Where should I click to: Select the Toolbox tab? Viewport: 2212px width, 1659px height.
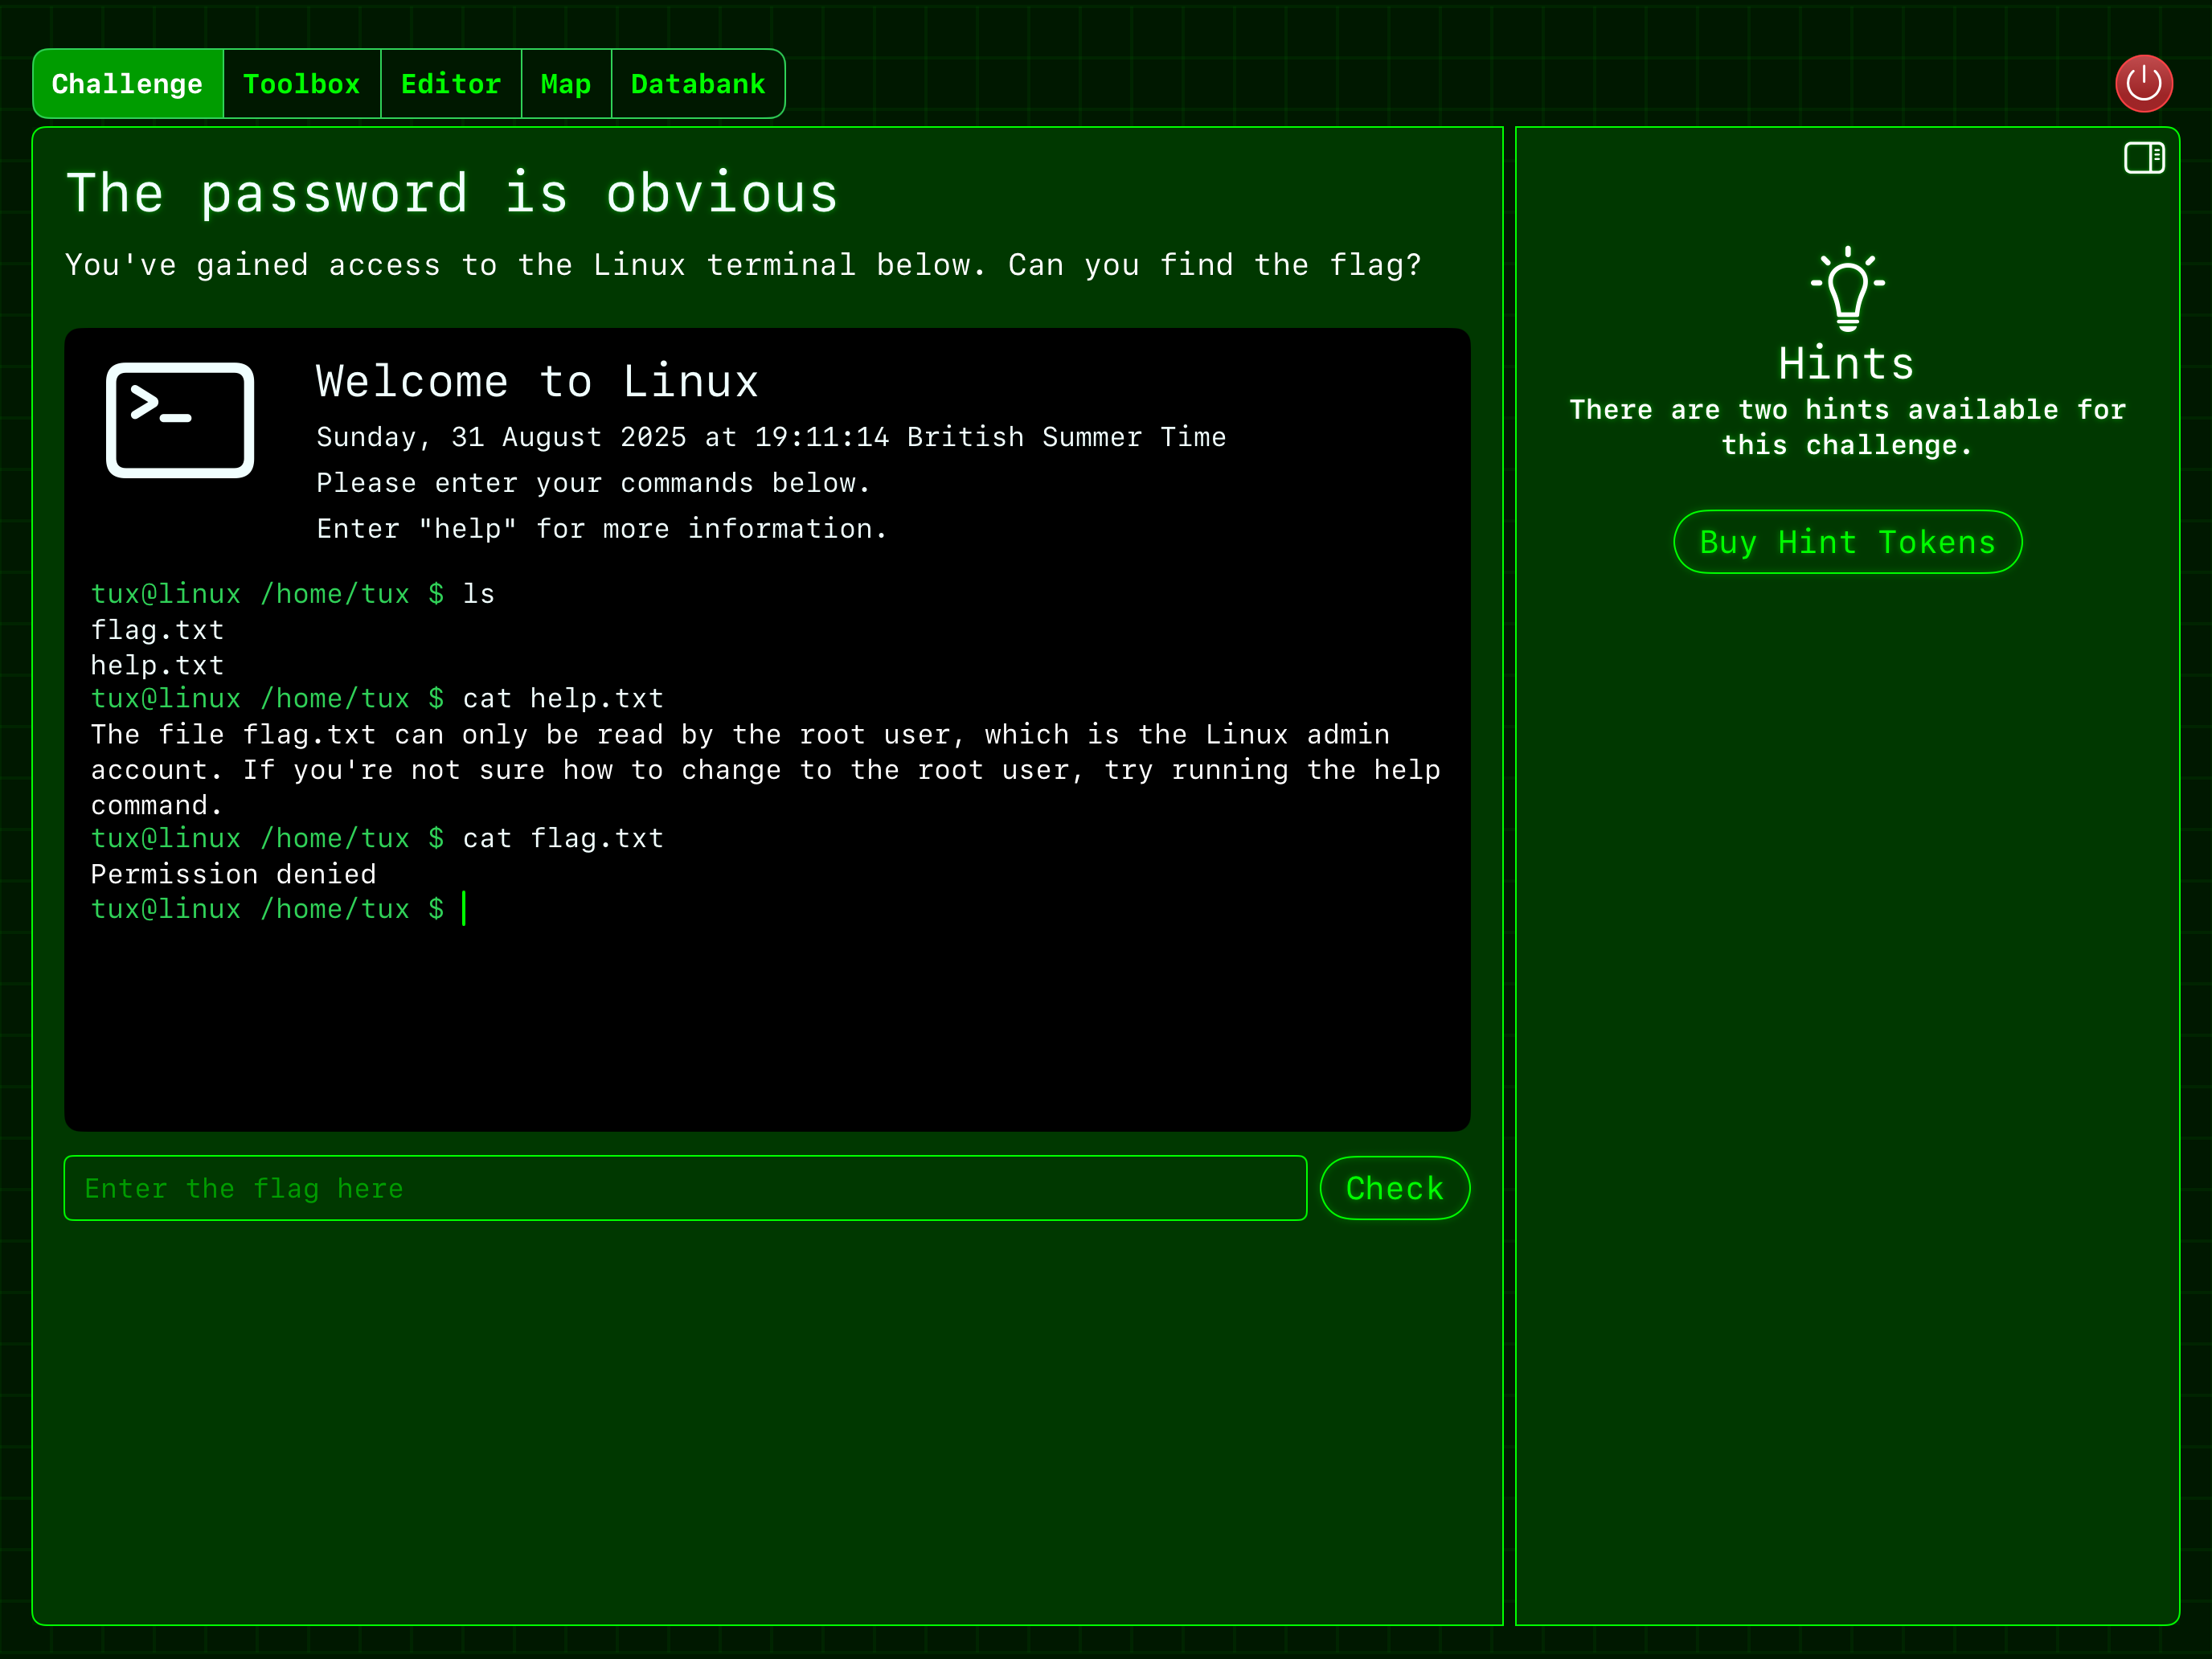[301, 84]
